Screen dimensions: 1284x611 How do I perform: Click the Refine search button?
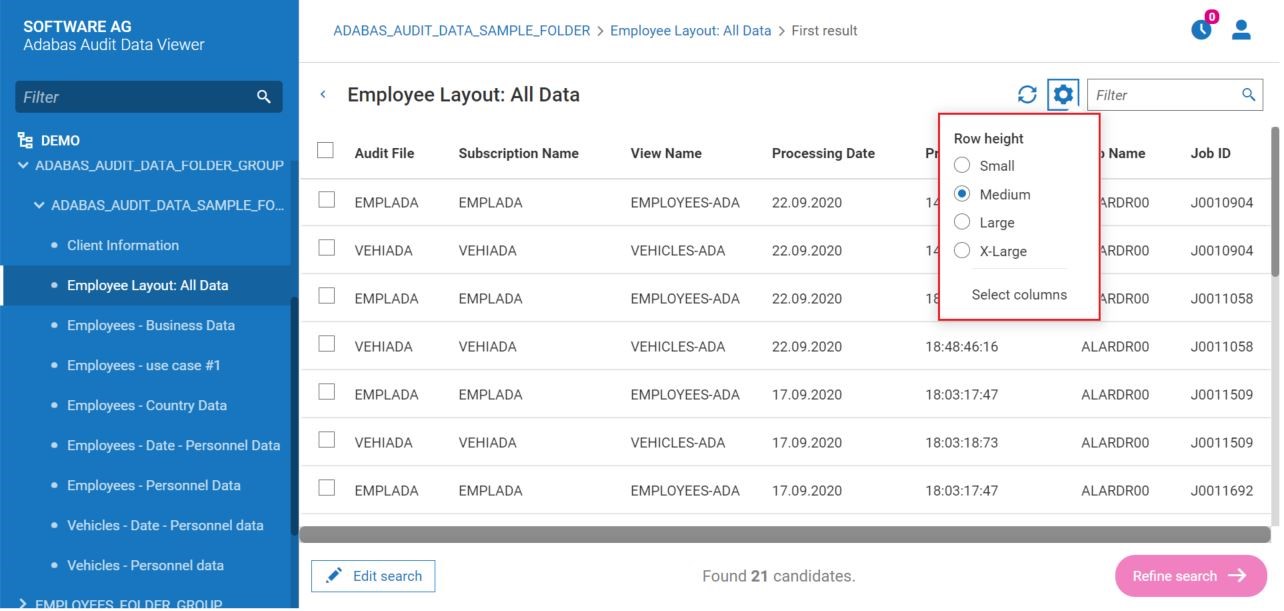(x=1191, y=576)
